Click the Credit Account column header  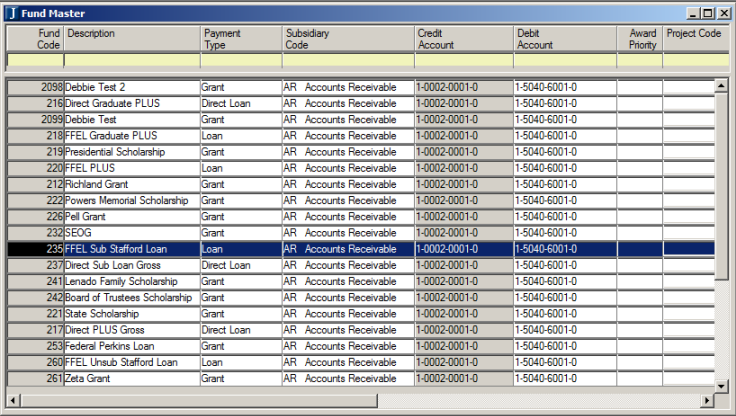(463, 39)
